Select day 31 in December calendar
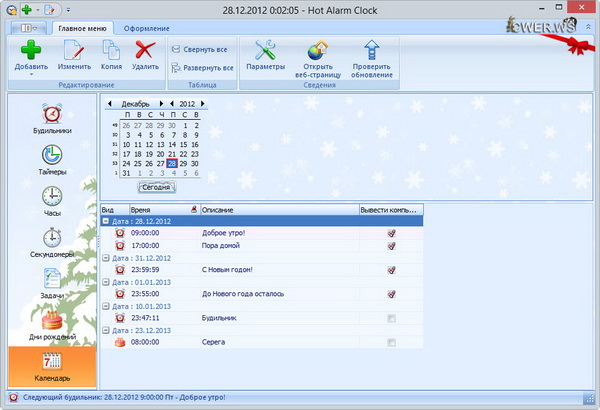 (126, 173)
